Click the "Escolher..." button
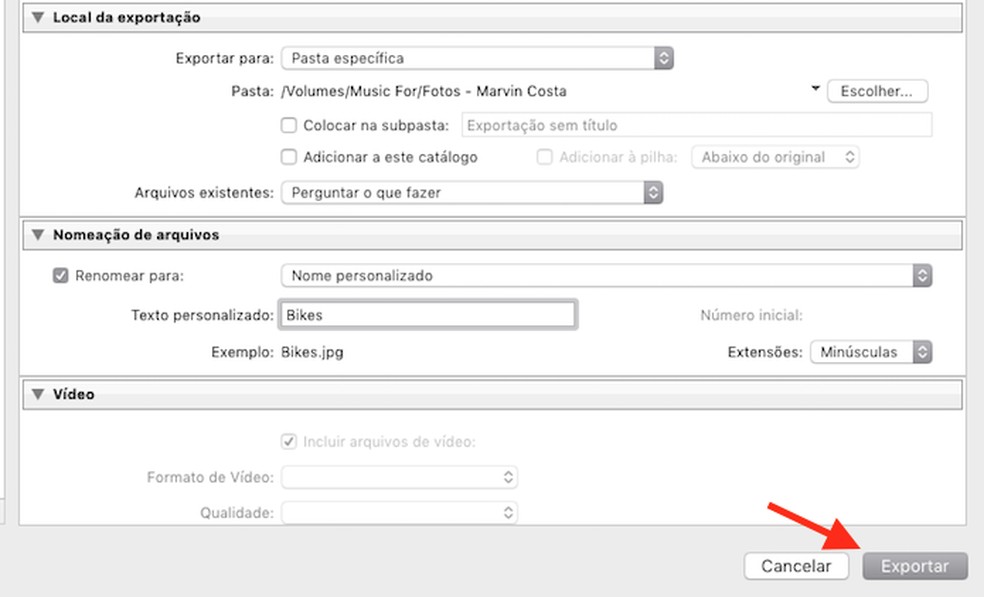 [876, 90]
